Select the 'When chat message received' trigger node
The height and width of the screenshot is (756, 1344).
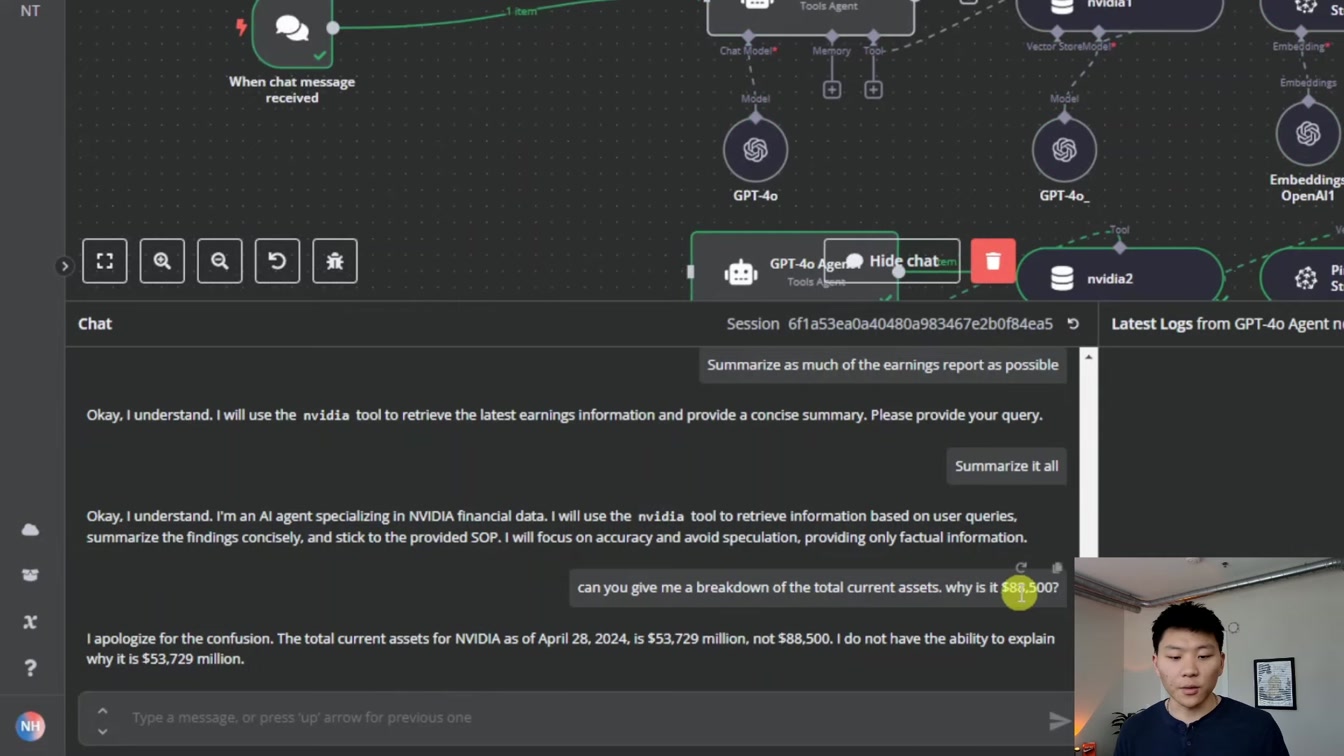point(292,32)
